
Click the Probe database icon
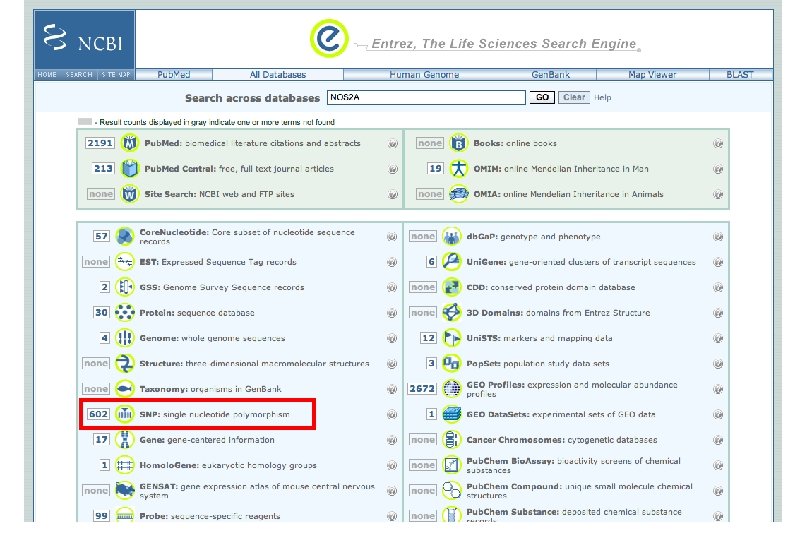pyautogui.click(x=124, y=515)
